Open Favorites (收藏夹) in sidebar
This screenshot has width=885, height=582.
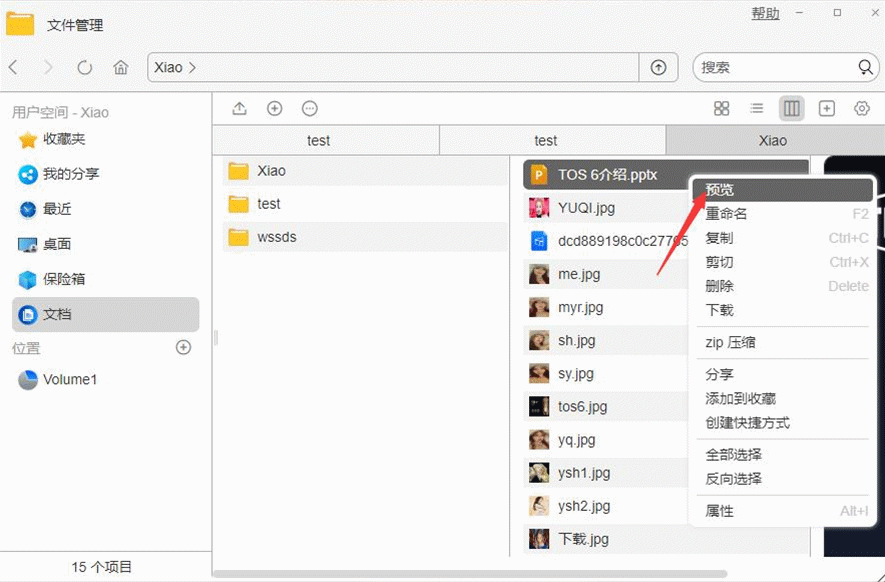105,139
